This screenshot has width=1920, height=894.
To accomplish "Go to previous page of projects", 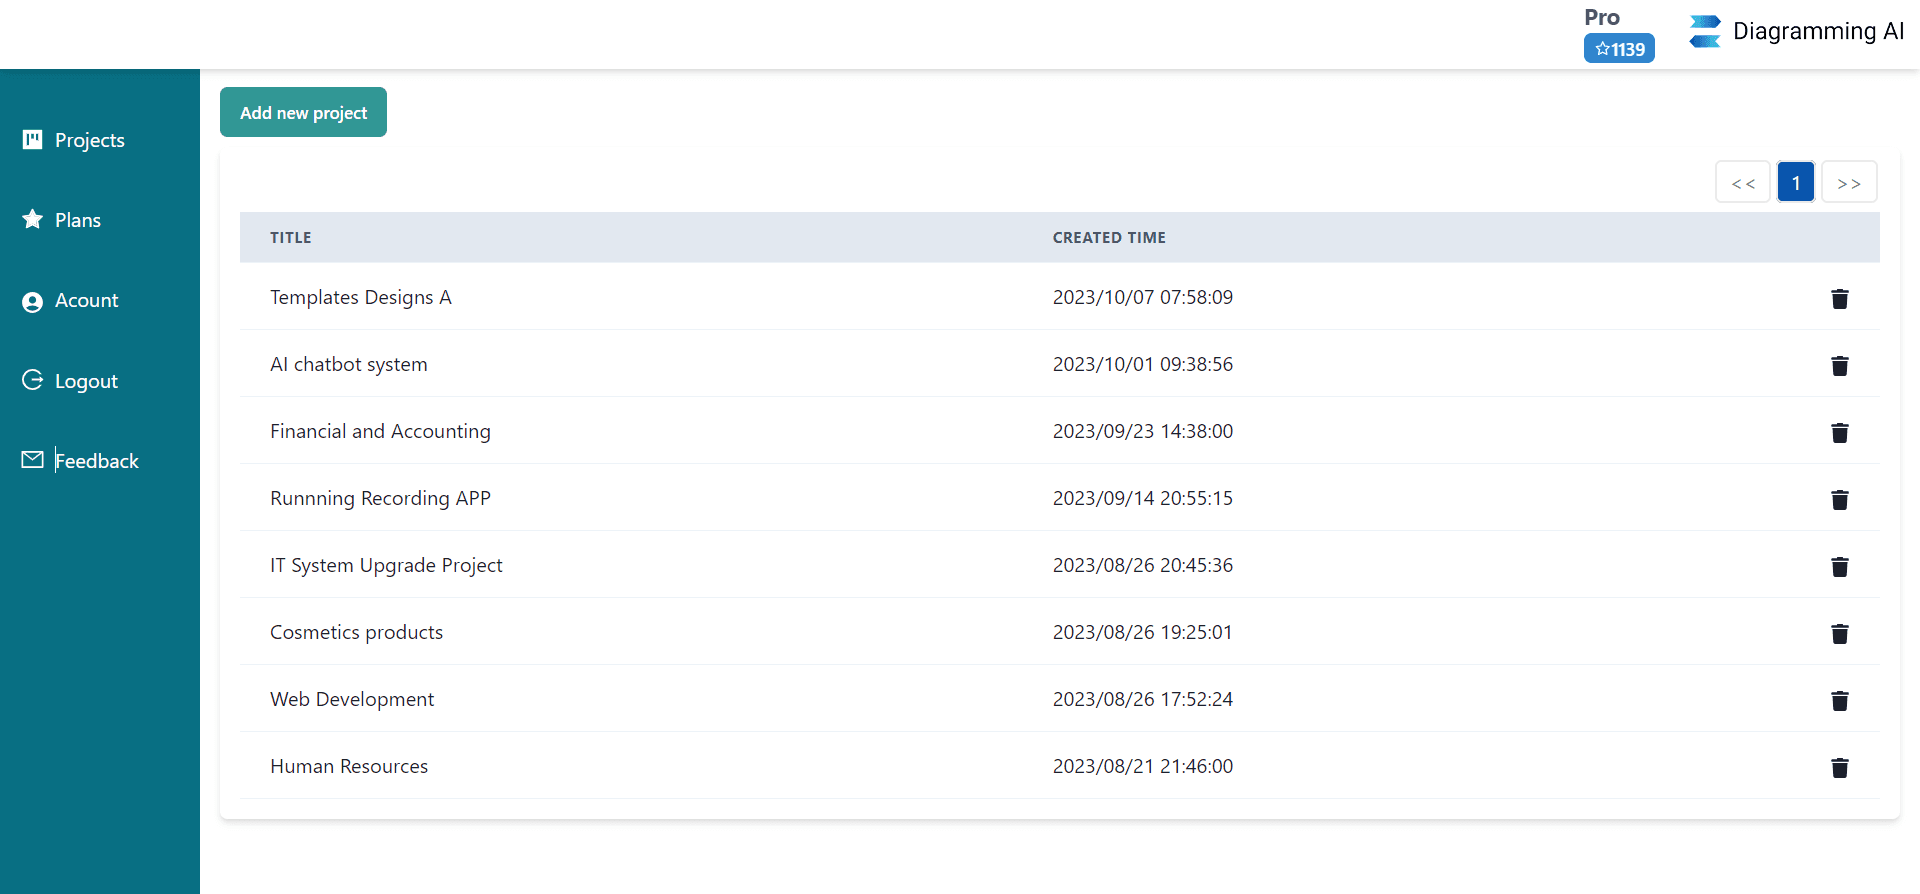I will pyautogui.click(x=1743, y=183).
